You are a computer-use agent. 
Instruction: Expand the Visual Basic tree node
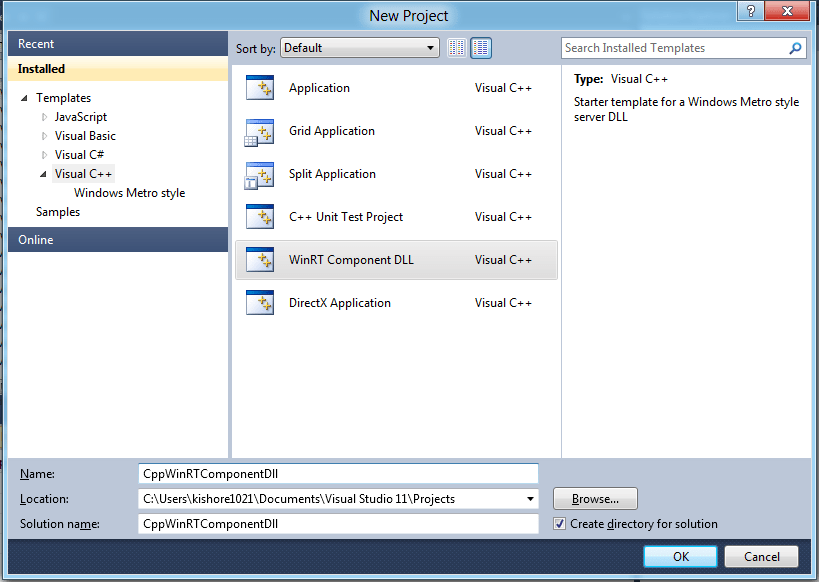pos(44,136)
